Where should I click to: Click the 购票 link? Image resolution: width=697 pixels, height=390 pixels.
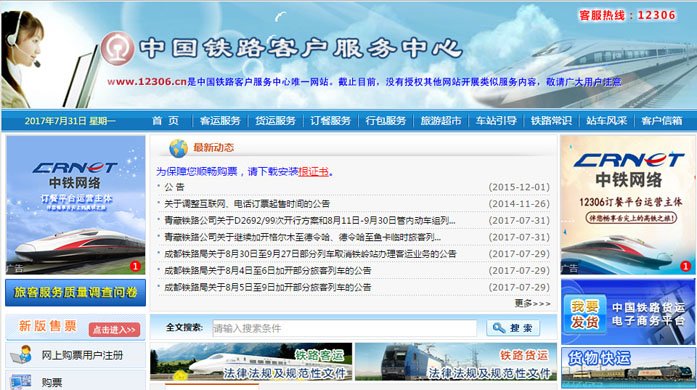[52, 382]
